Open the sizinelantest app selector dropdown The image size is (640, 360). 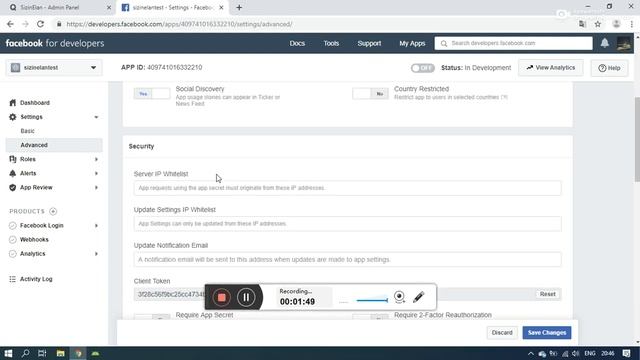coord(54,68)
